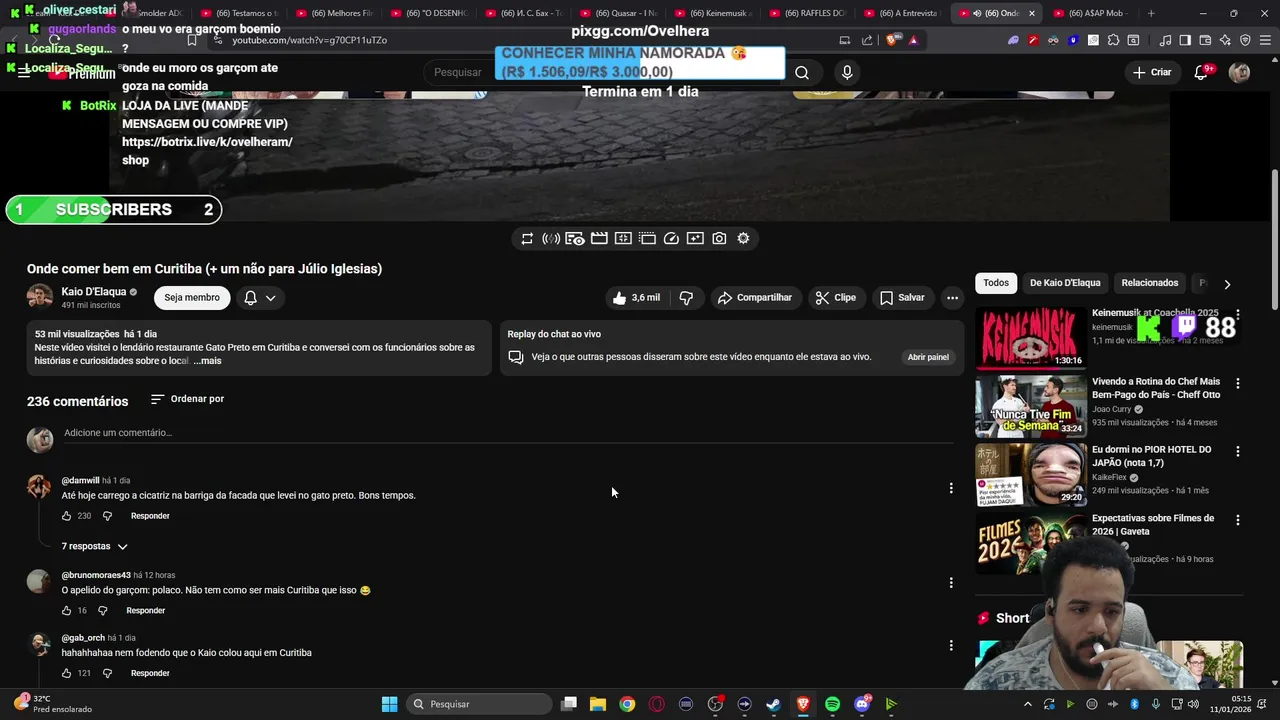The image size is (1280, 720).
Task: Open a new browser tab with plus
Action: [1151, 14]
